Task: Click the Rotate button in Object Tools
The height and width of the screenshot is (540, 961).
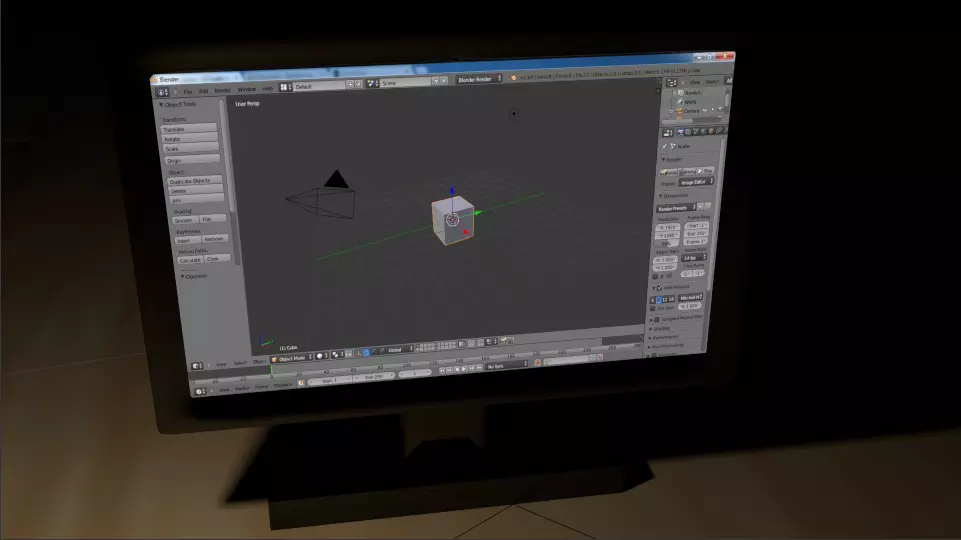Action: click(x=190, y=139)
